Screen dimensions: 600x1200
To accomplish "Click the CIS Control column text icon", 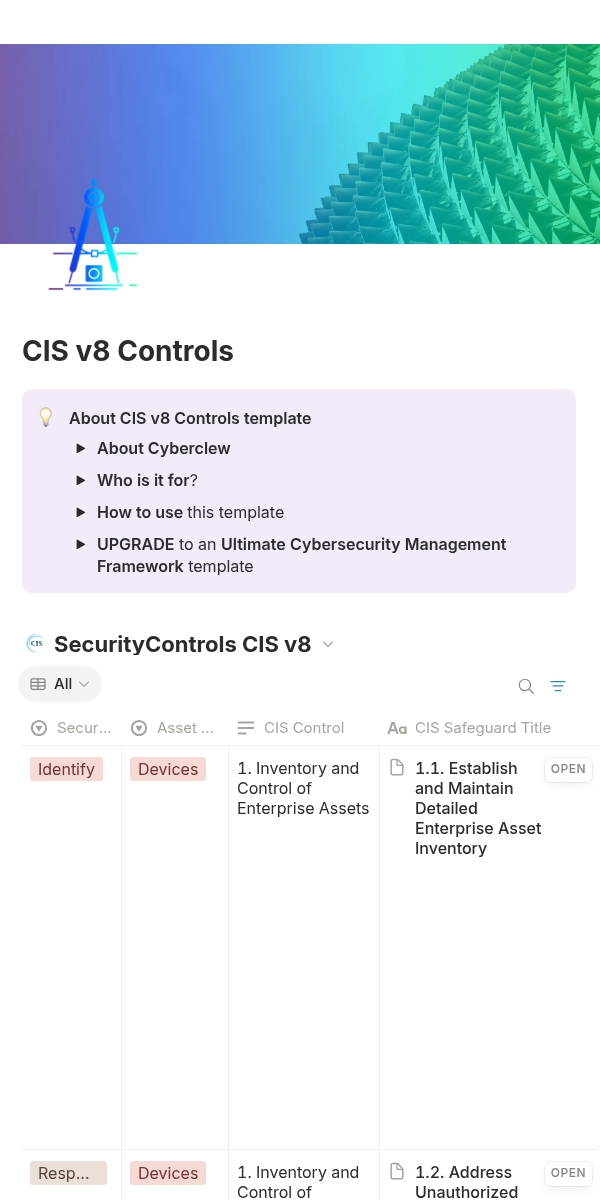I will point(246,728).
